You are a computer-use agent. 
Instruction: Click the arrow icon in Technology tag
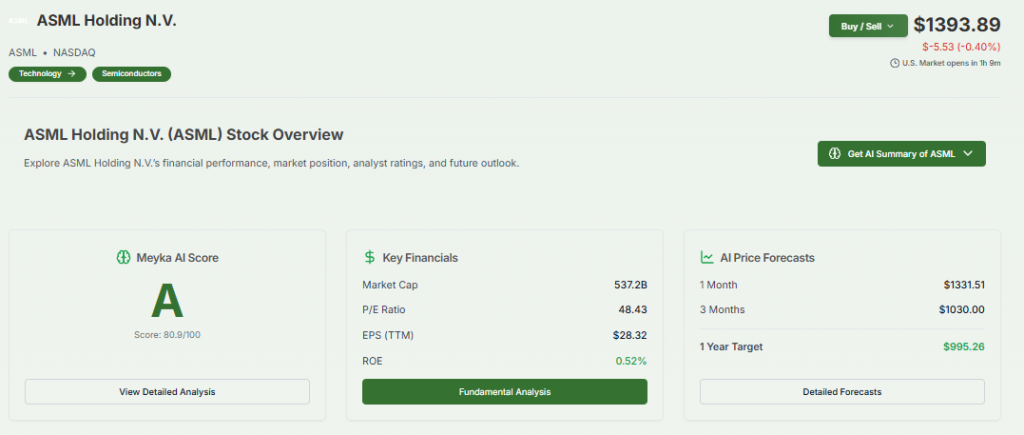point(71,74)
